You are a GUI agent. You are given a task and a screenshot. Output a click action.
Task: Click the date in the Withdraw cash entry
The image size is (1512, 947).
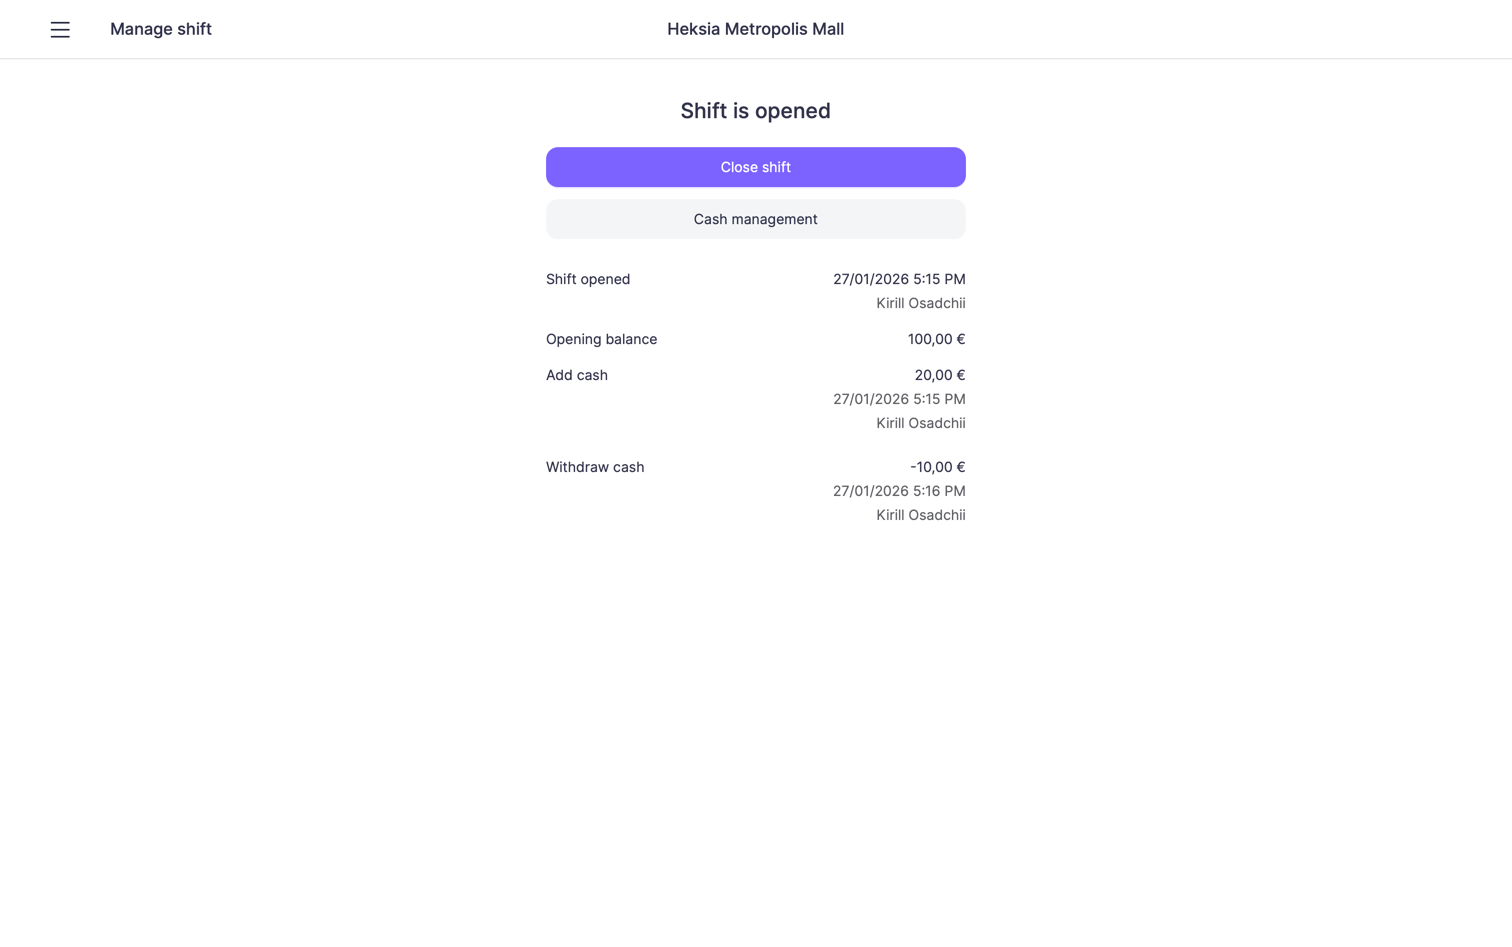[x=870, y=491]
